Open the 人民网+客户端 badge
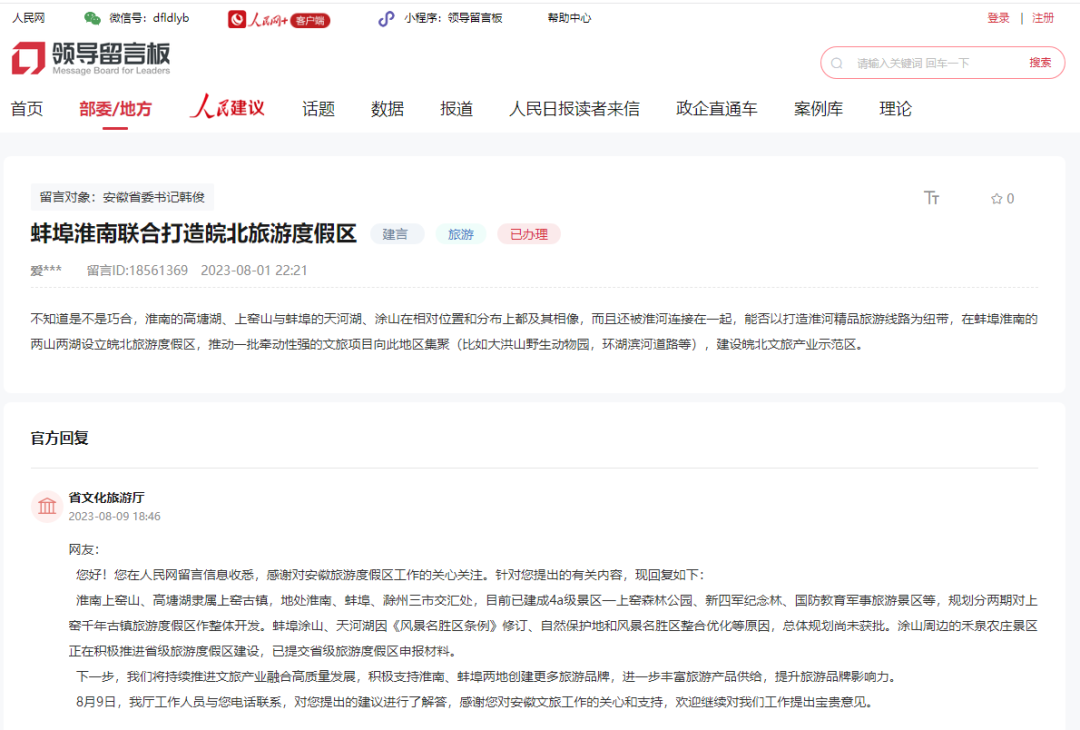The width and height of the screenshot is (1080, 730). coord(280,18)
